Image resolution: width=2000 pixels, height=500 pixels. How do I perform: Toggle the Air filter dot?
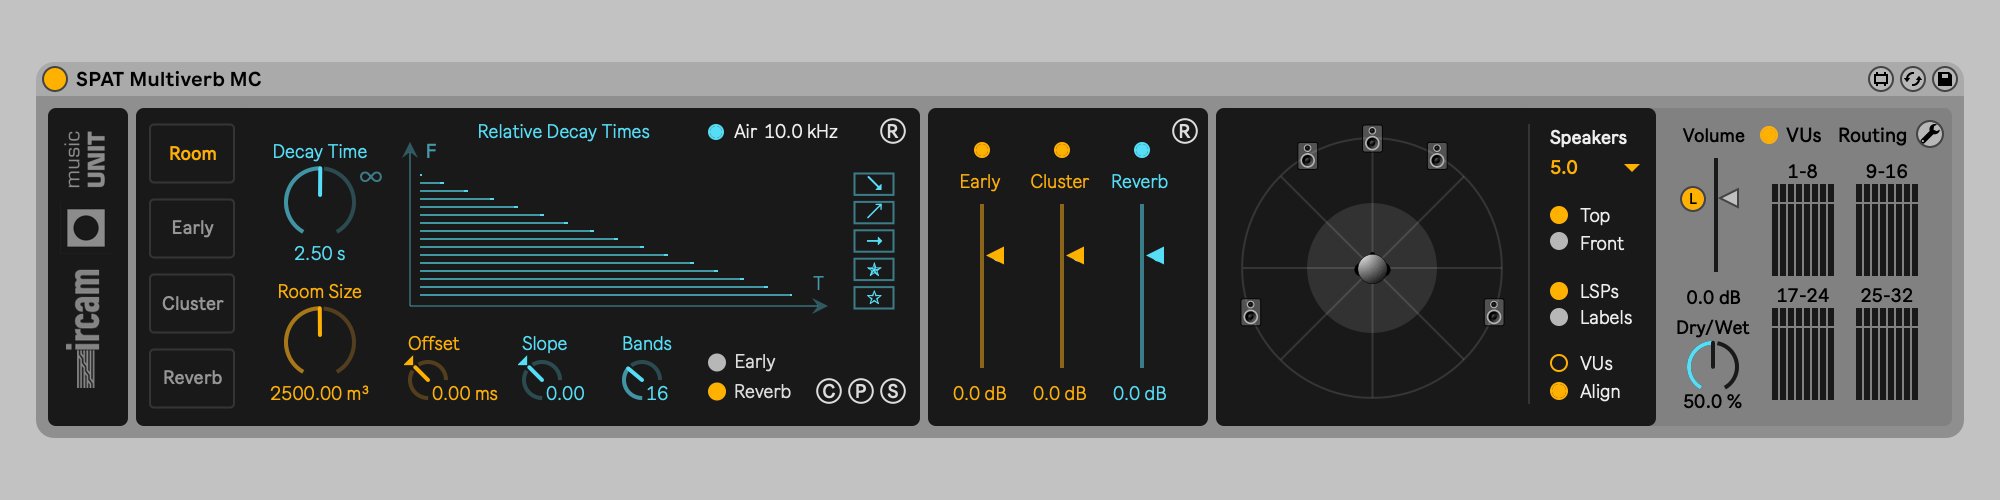click(x=716, y=132)
